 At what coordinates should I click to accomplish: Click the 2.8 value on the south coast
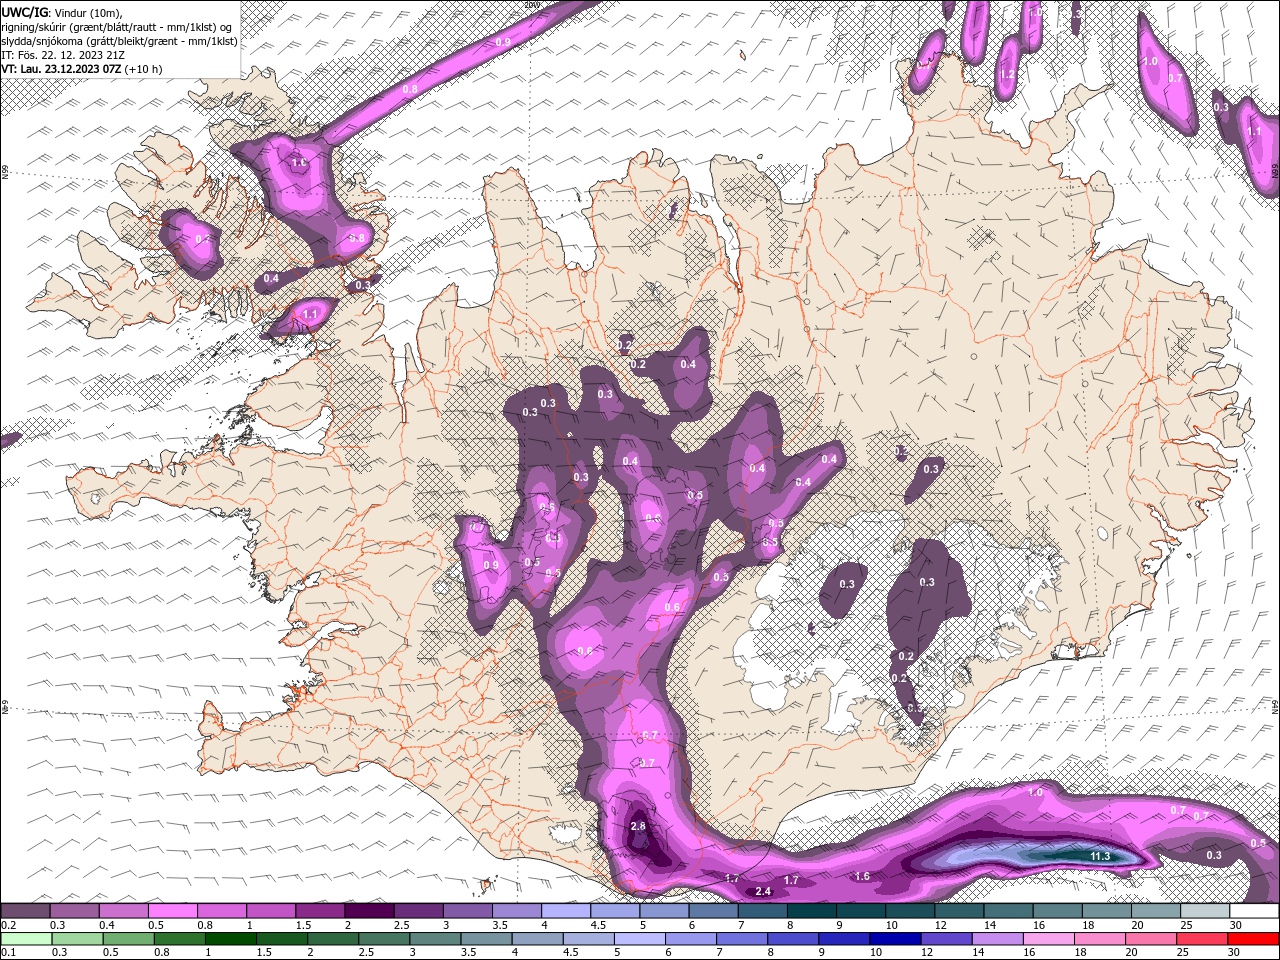(x=638, y=827)
